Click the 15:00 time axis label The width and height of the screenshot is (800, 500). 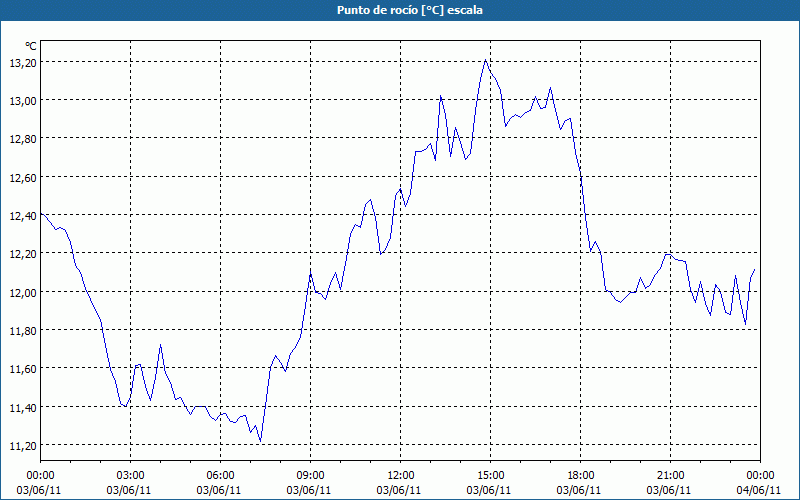pyautogui.click(x=491, y=475)
